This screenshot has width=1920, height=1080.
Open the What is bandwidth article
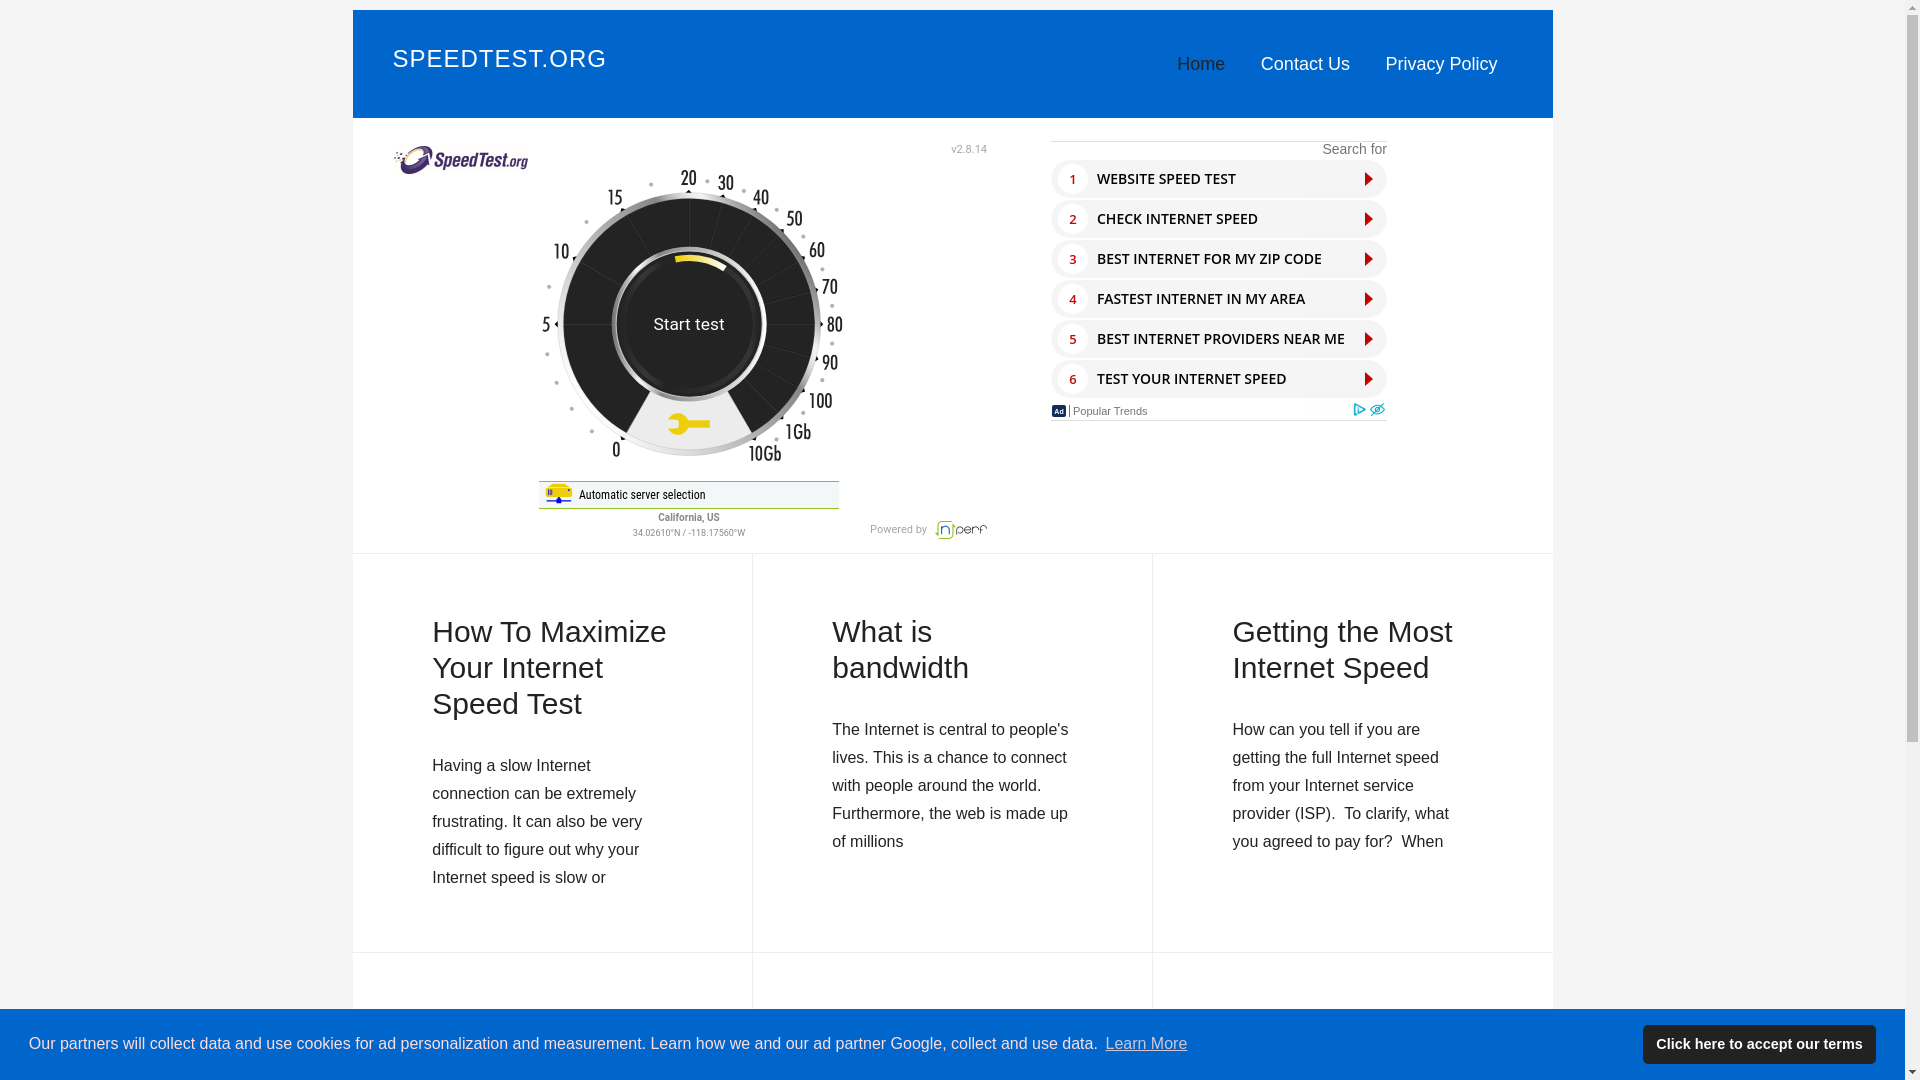(x=900, y=650)
